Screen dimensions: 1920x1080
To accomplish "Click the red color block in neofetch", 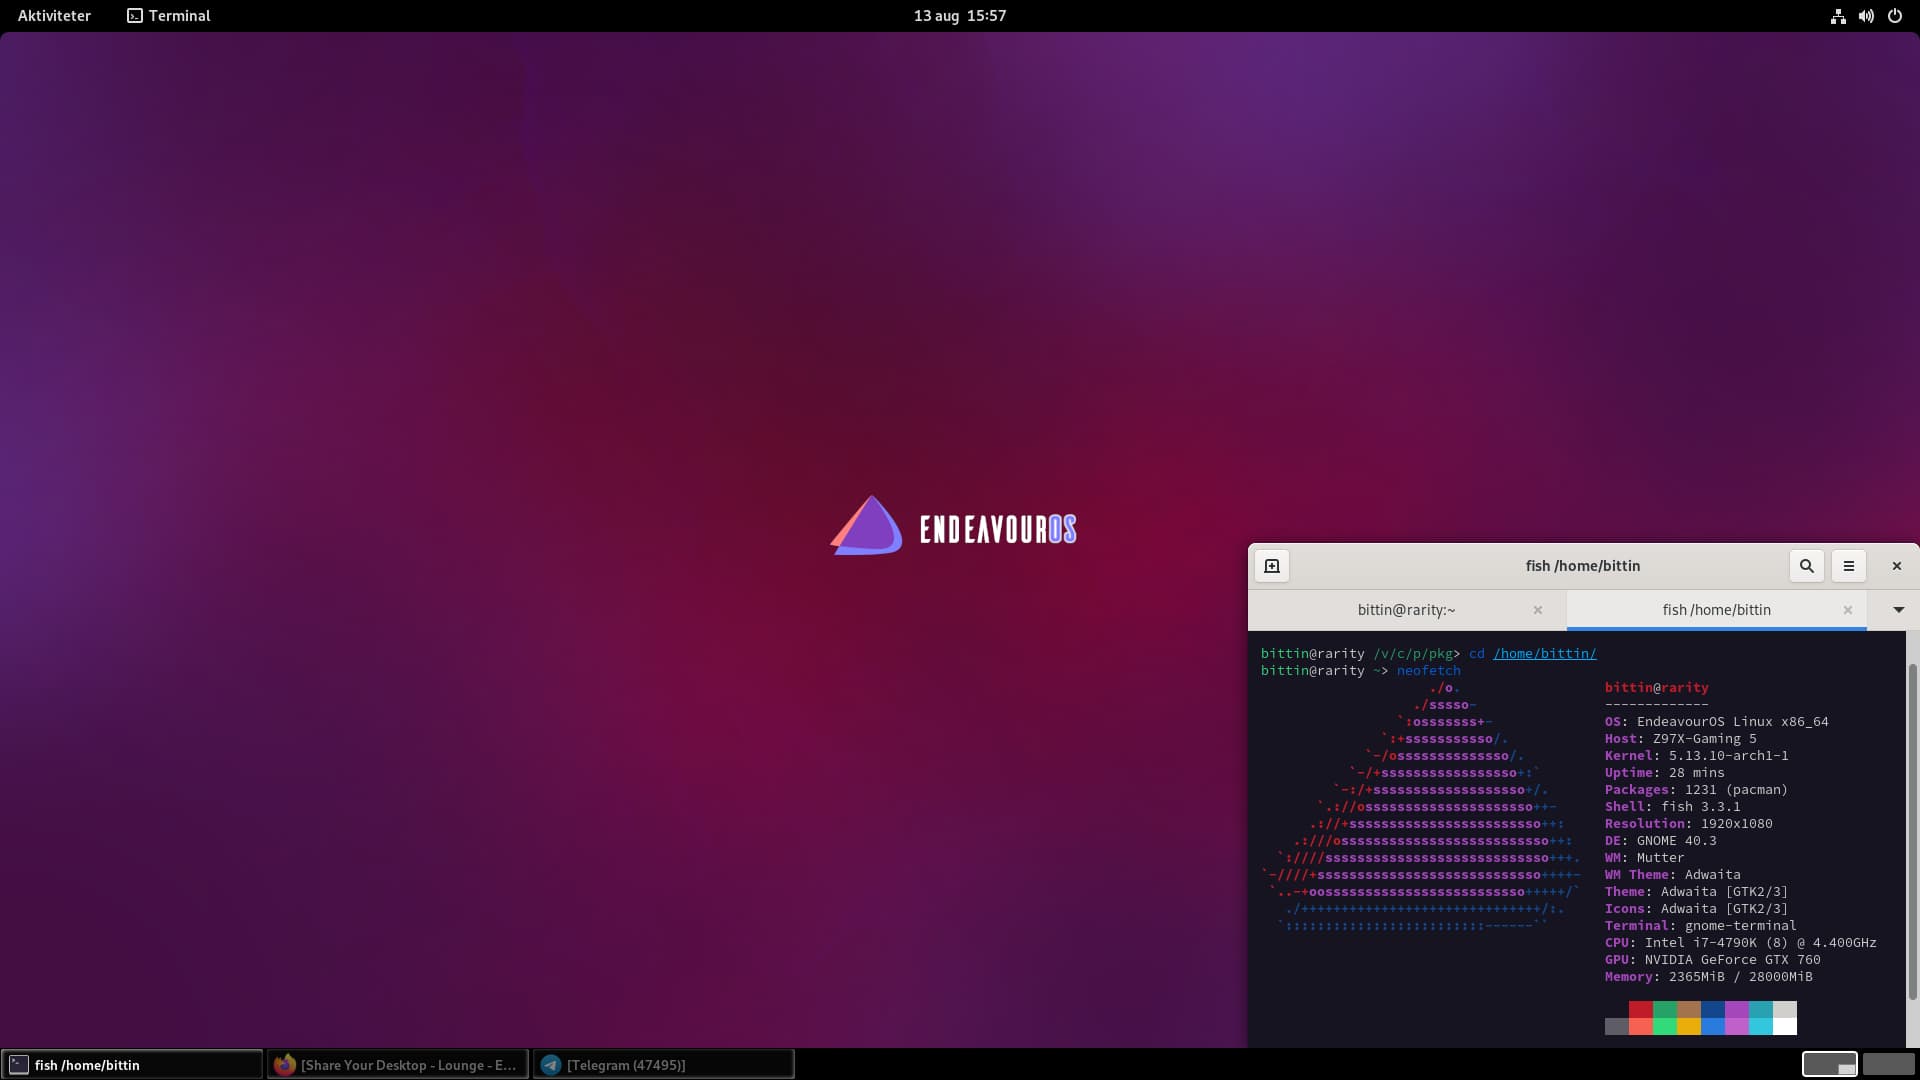I will tap(1640, 1009).
